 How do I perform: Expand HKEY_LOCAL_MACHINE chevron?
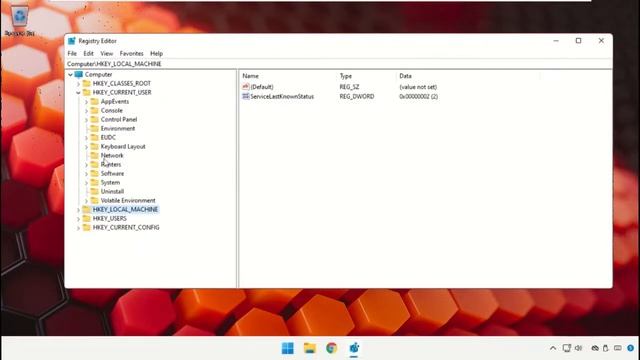[78, 209]
